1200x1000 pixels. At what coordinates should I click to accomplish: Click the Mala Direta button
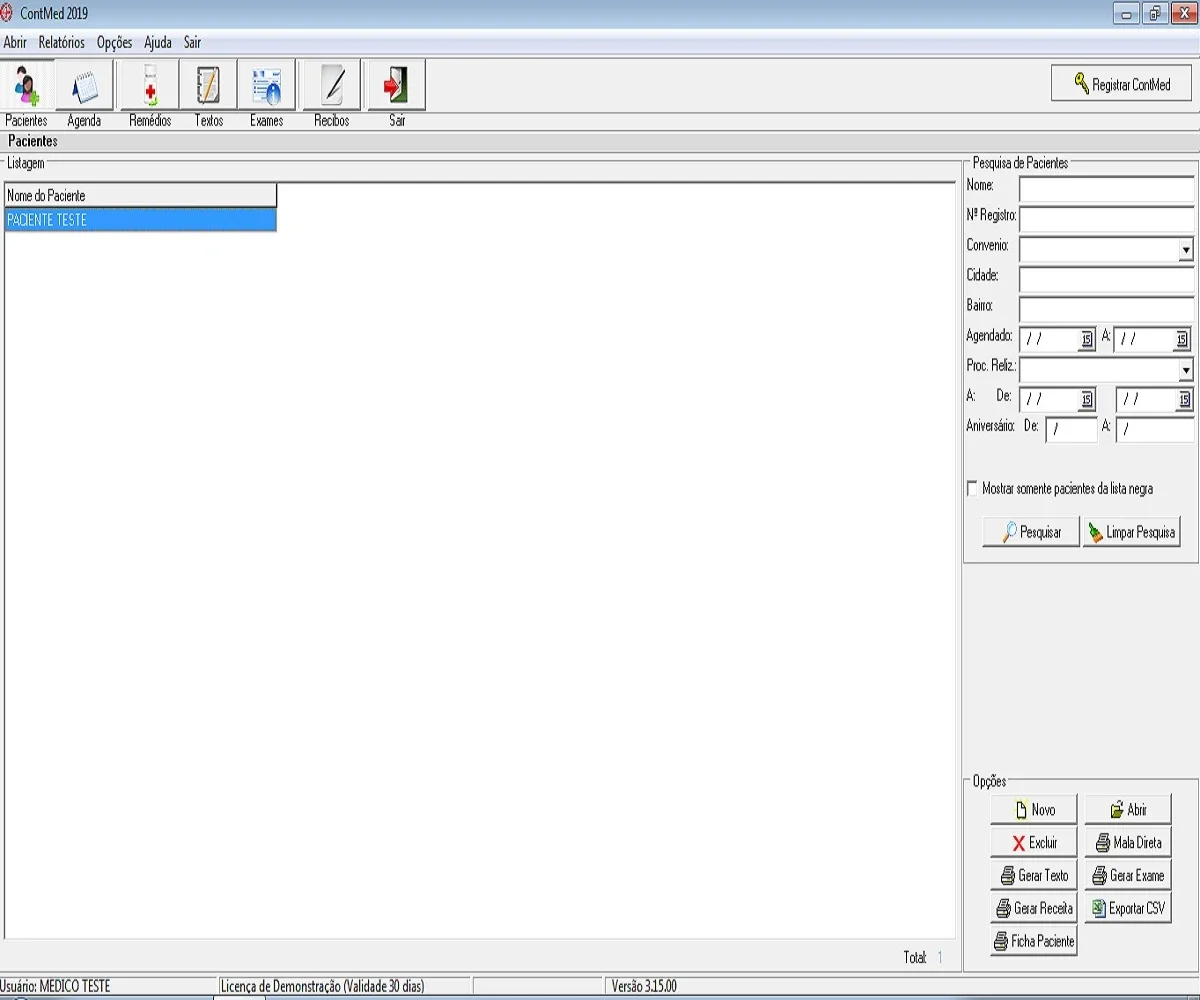click(1128, 843)
